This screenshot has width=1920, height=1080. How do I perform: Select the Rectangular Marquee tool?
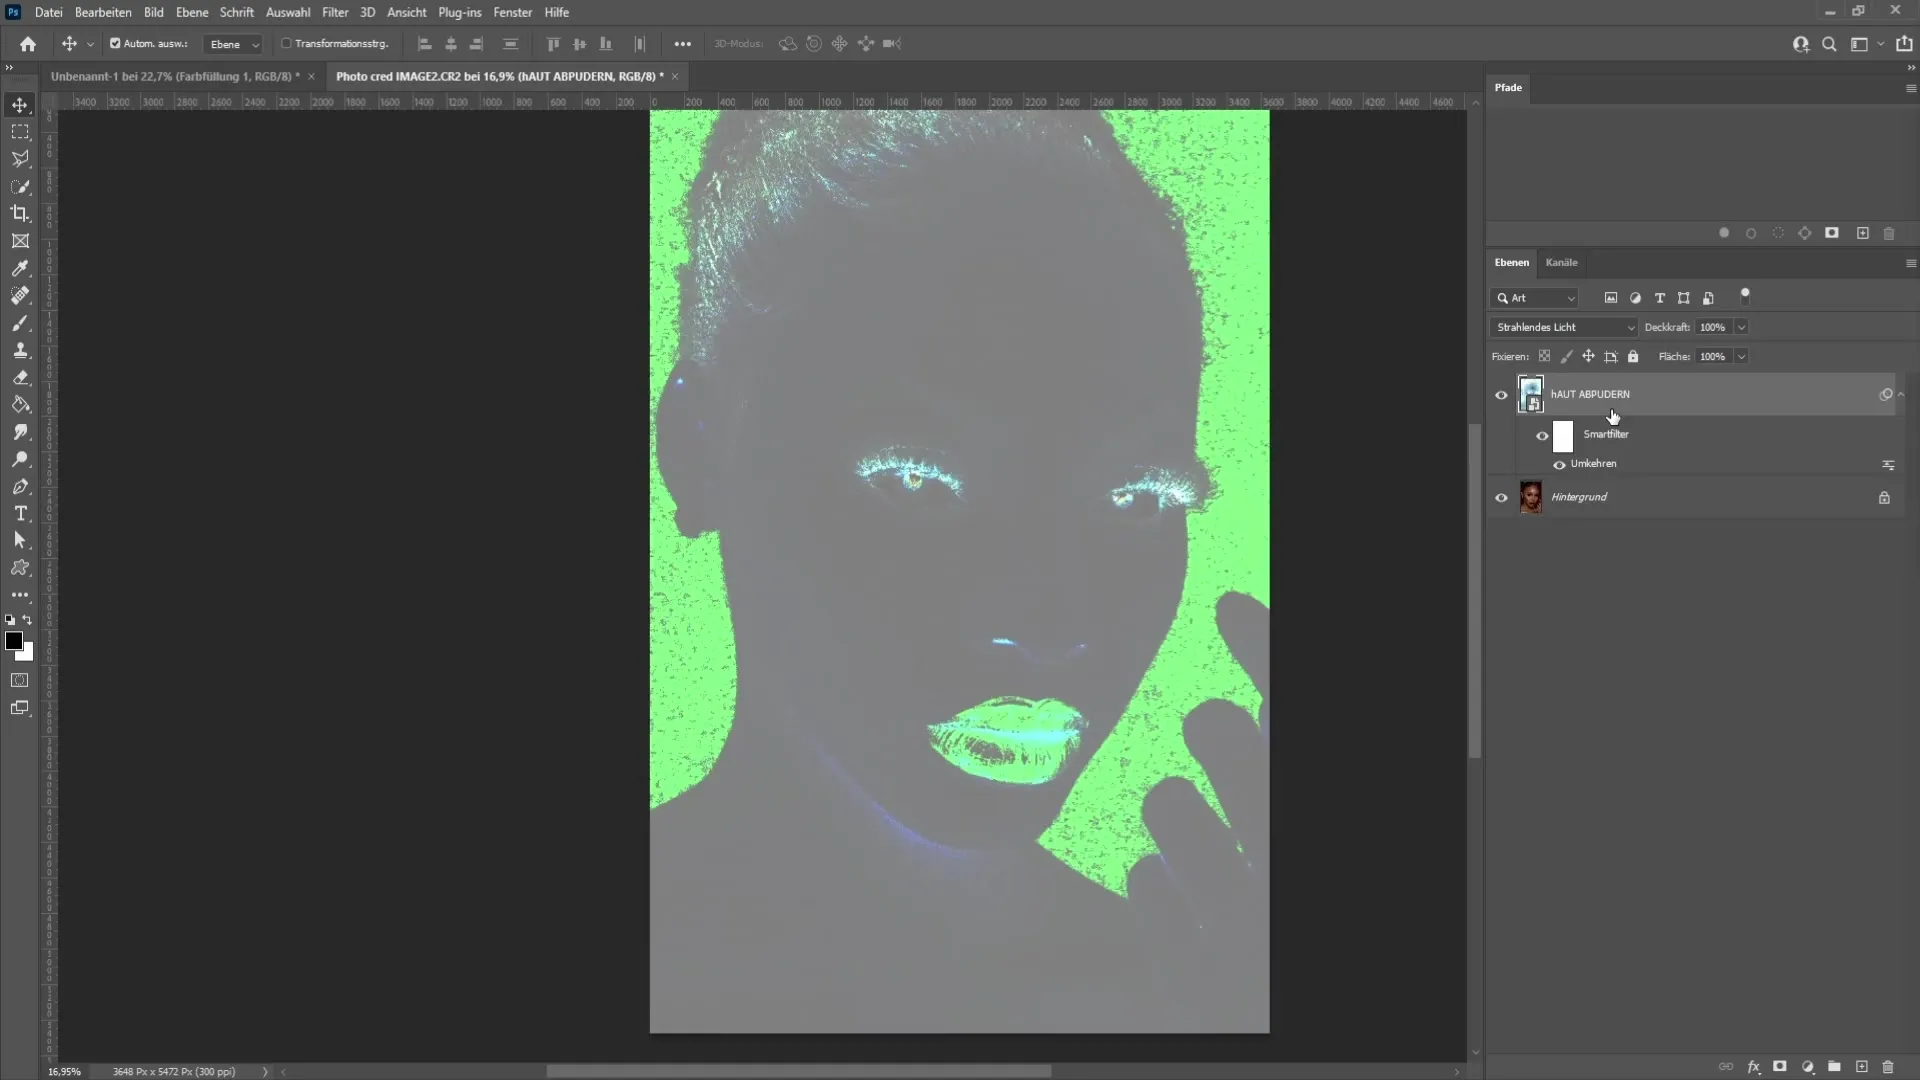pyautogui.click(x=20, y=132)
